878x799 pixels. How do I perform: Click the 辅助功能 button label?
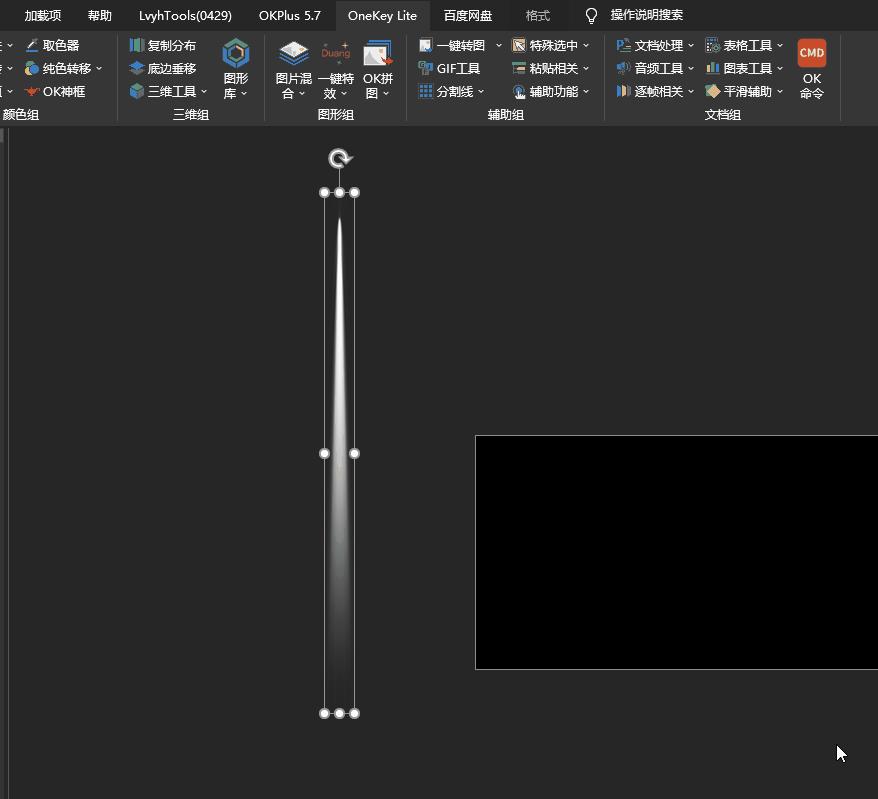point(554,91)
